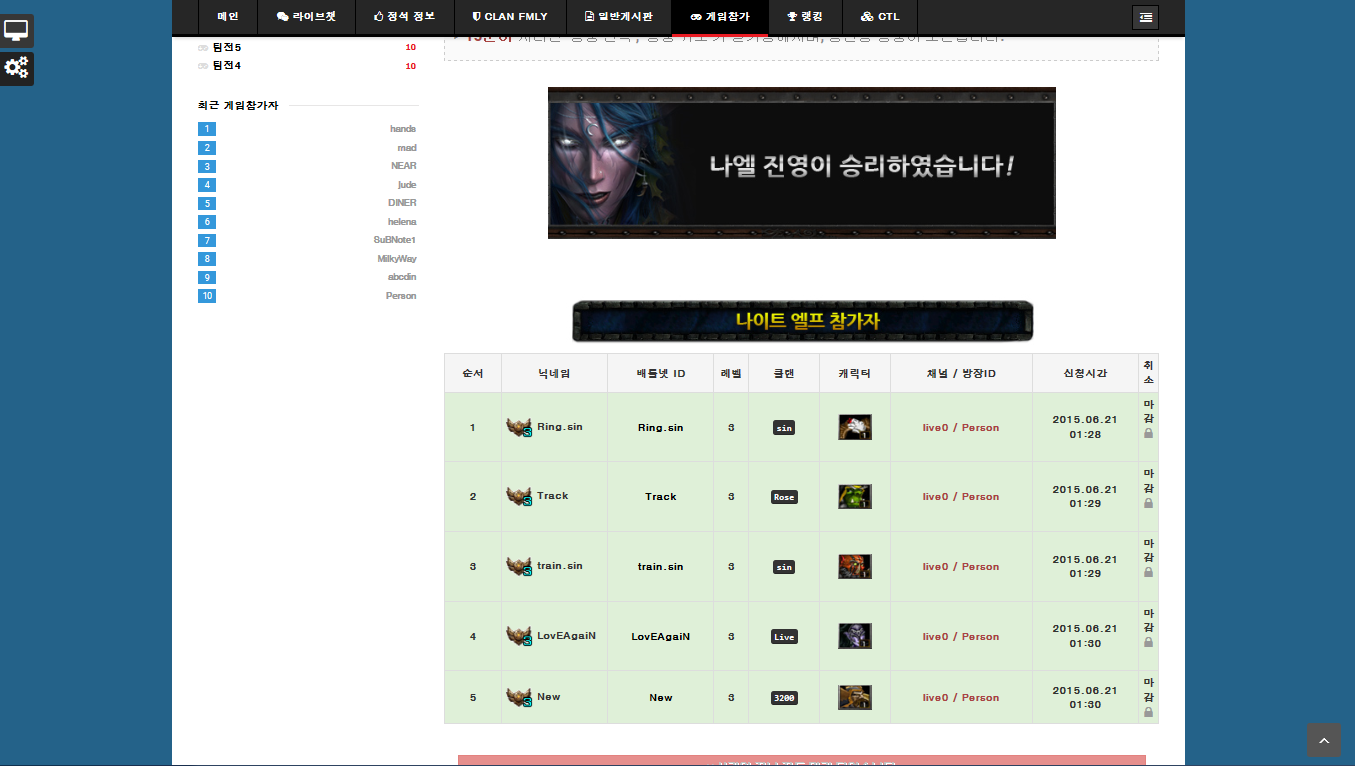
Task: Open the CTL menu item
Action: pos(880,17)
